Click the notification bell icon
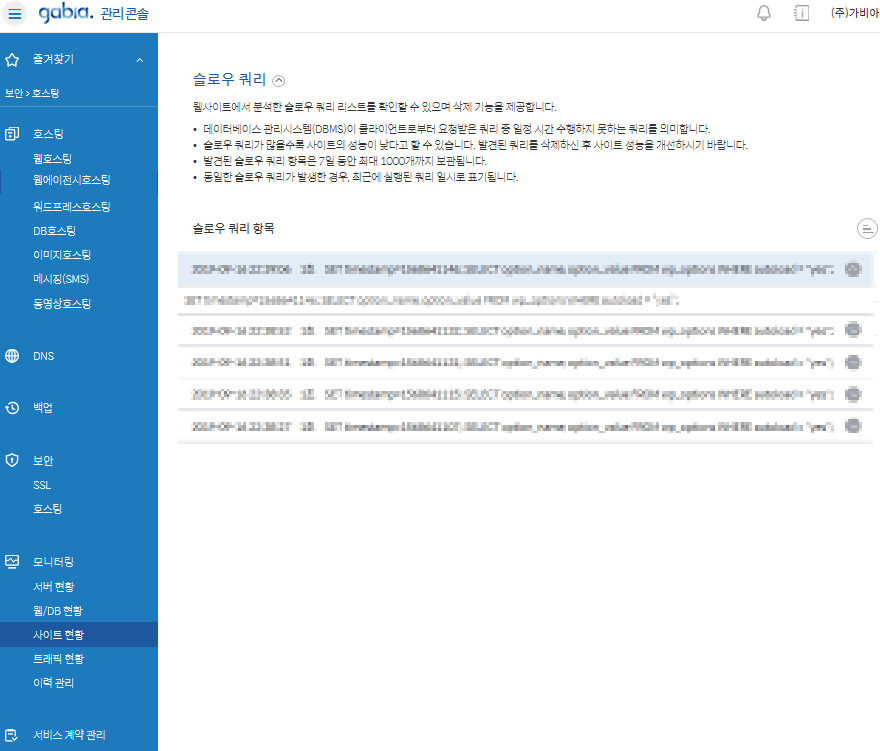The height and width of the screenshot is (751, 880). click(x=764, y=13)
